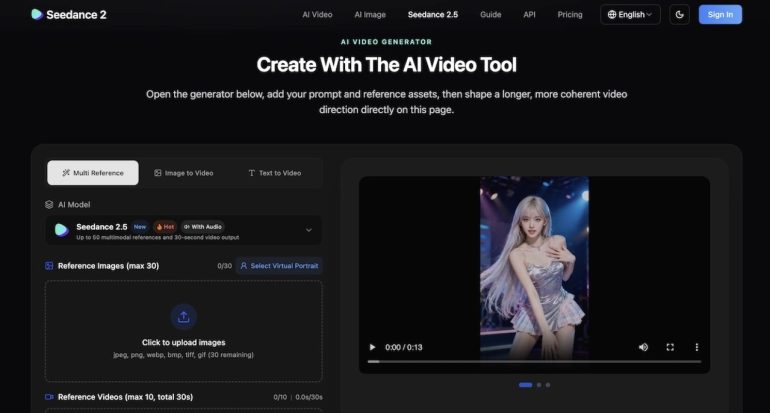The image size is (770, 413).
Task: Click the '0/30' image counter
Action: tap(224, 266)
